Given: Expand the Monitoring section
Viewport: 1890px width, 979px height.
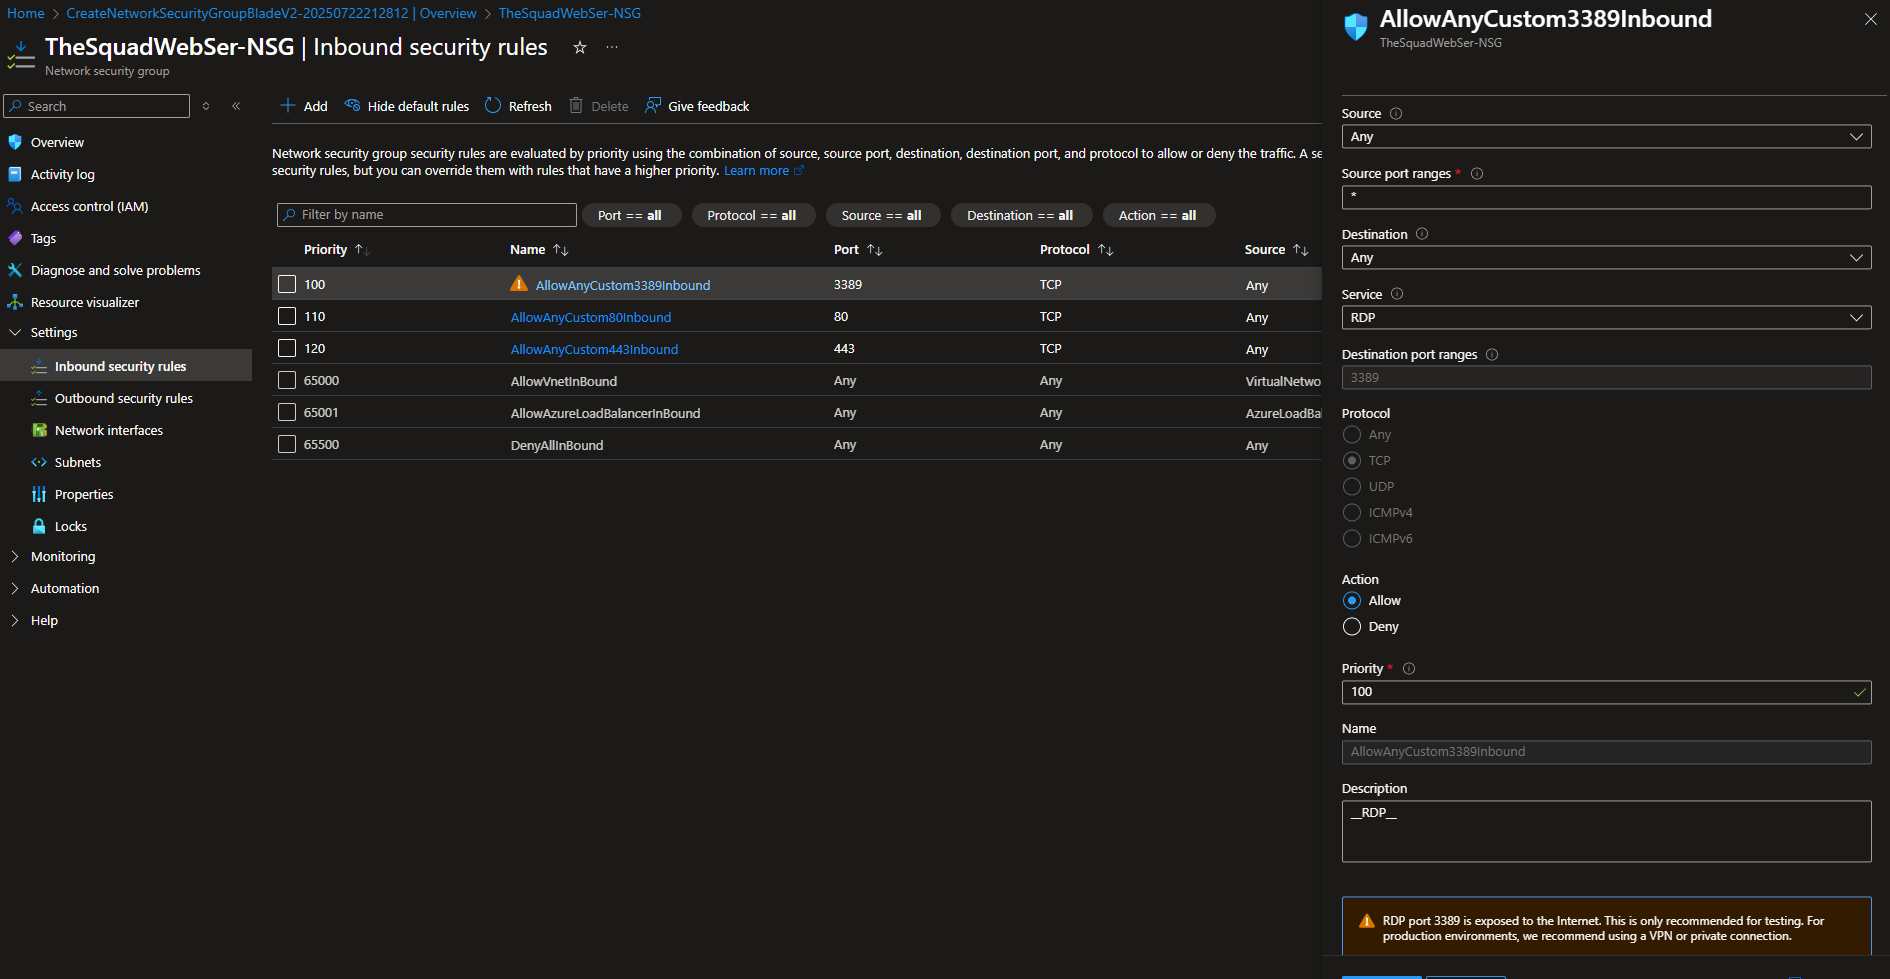Looking at the screenshot, I should tap(15, 556).
